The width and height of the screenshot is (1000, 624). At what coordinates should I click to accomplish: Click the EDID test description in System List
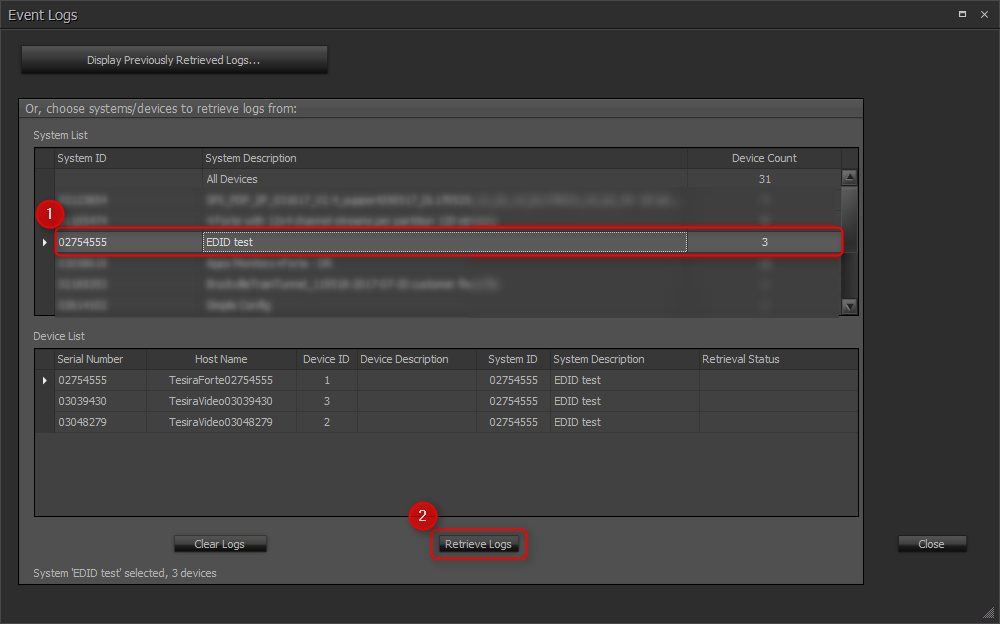coord(444,242)
